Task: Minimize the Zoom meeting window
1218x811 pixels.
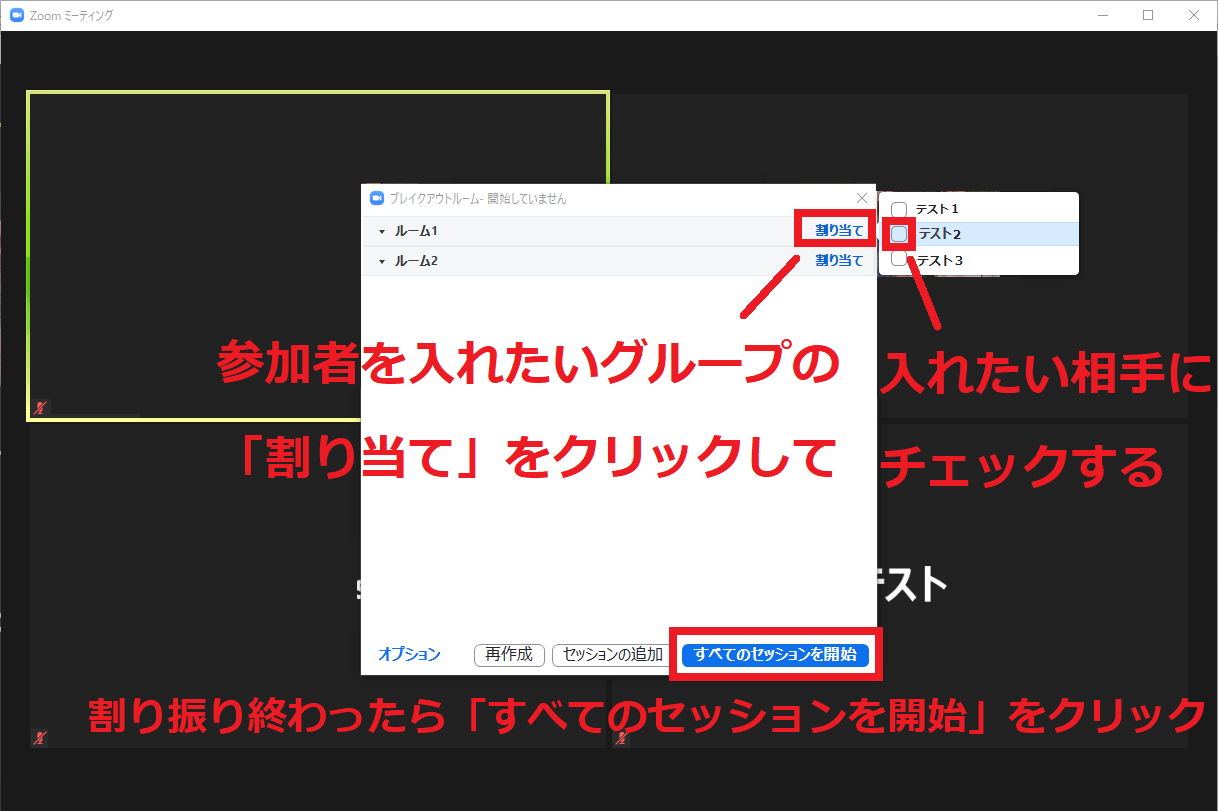Action: 1102,15
